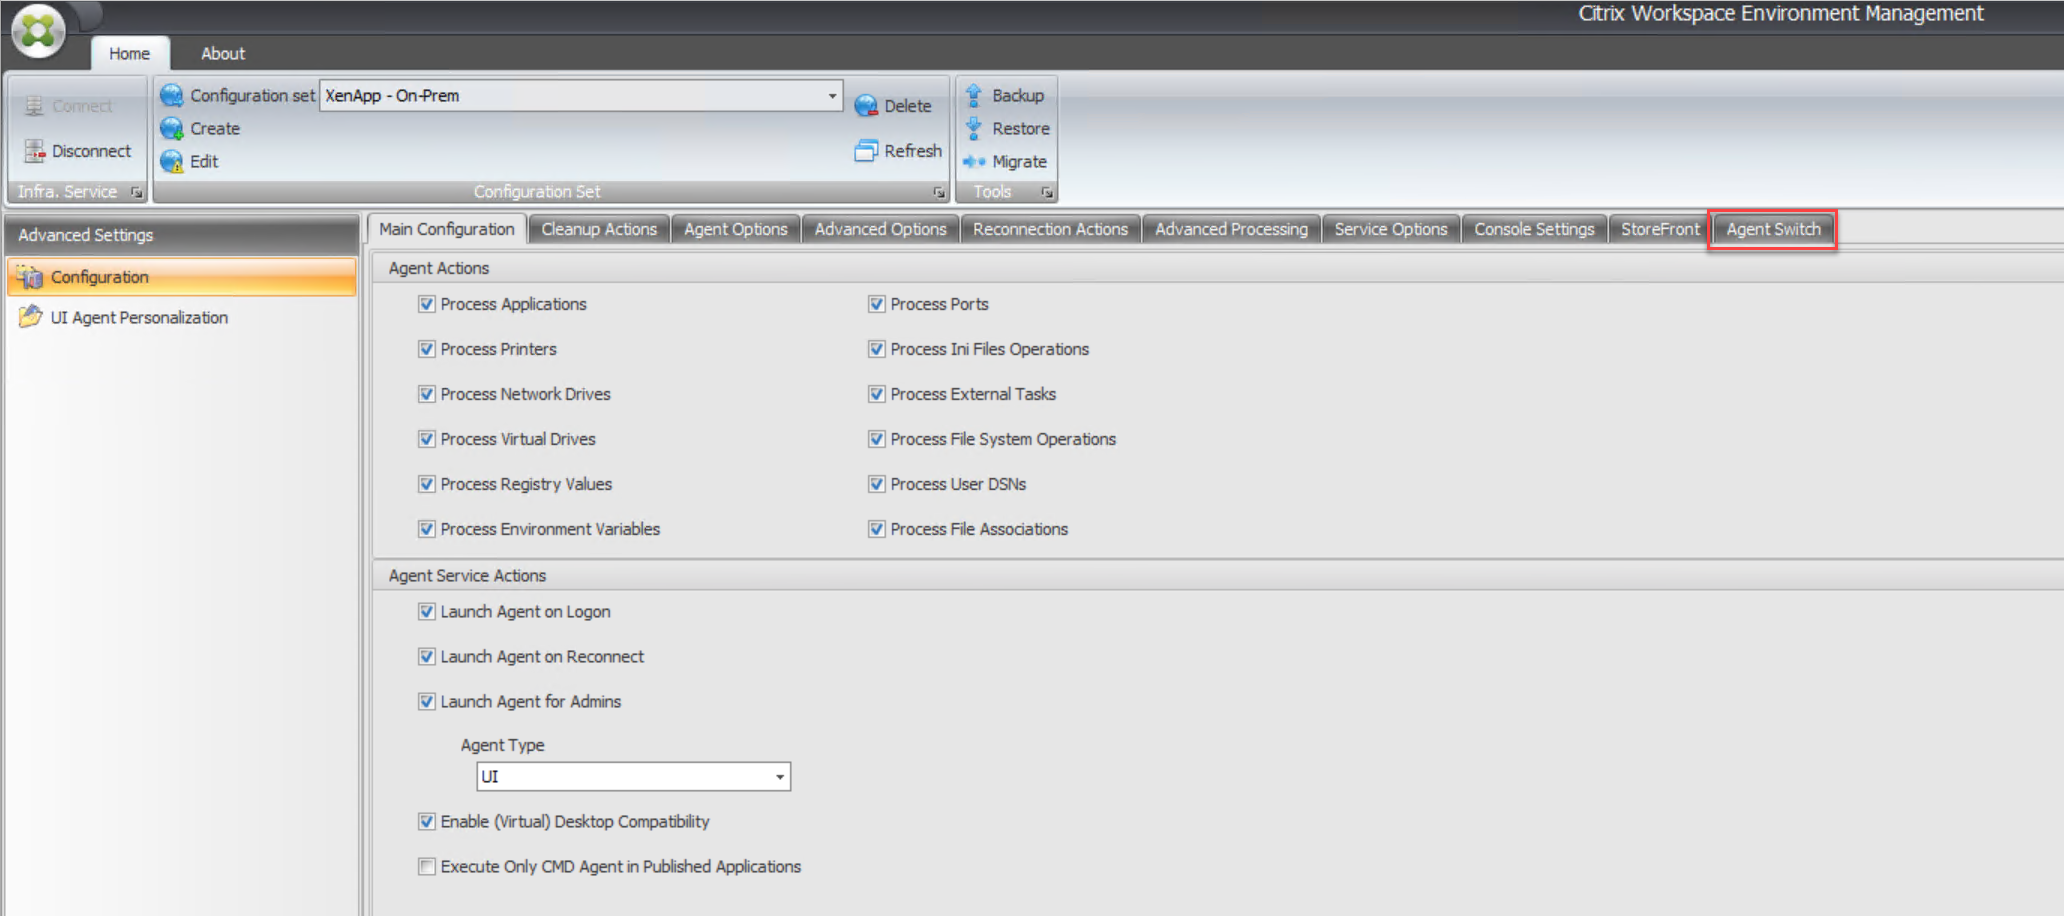The image size is (2064, 916).
Task: Uncheck Process External Tasks
Action: (877, 394)
